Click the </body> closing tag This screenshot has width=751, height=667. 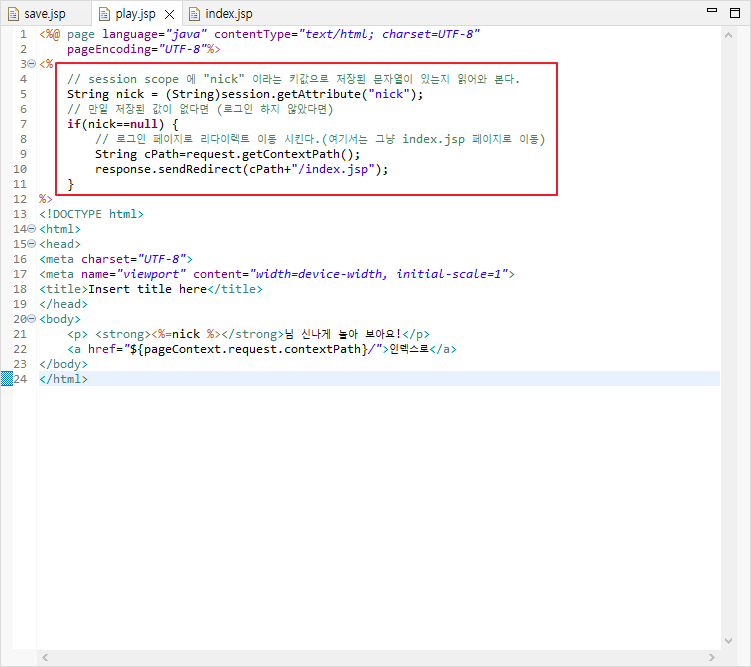(64, 364)
